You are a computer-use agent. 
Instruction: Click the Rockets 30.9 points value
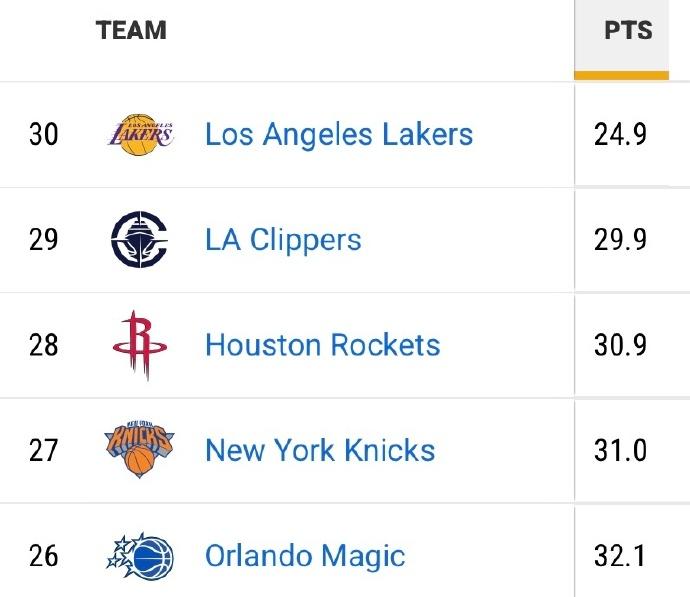[620, 345]
